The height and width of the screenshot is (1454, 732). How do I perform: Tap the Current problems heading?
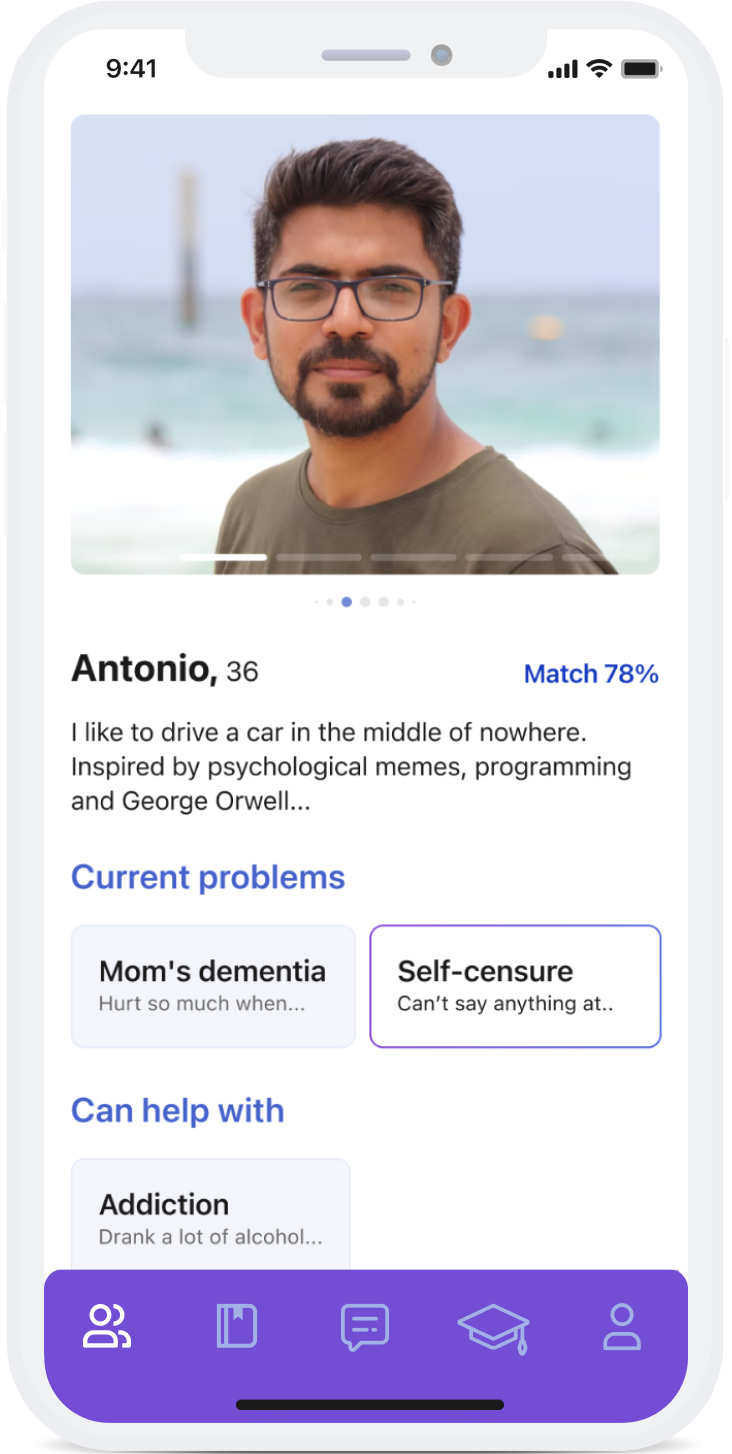tap(208, 877)
